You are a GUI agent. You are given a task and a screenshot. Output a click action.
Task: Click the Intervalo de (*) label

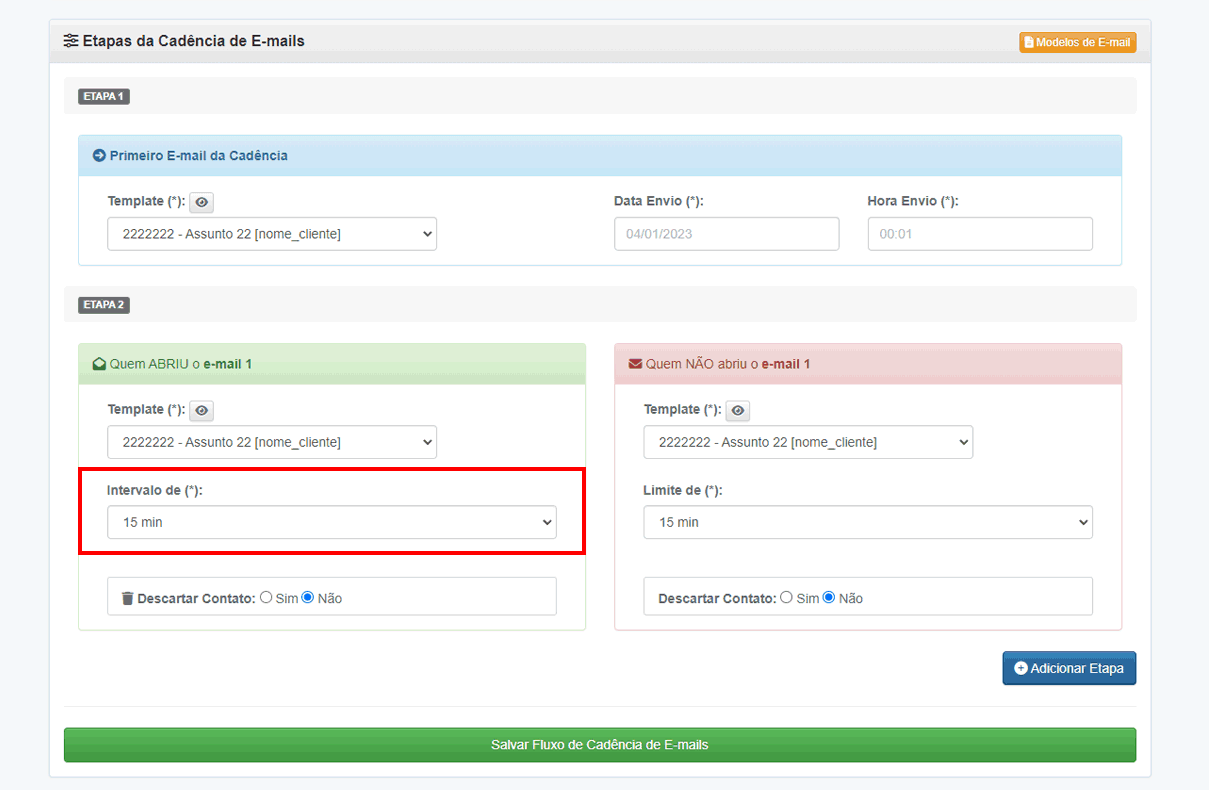click(155, 491)
